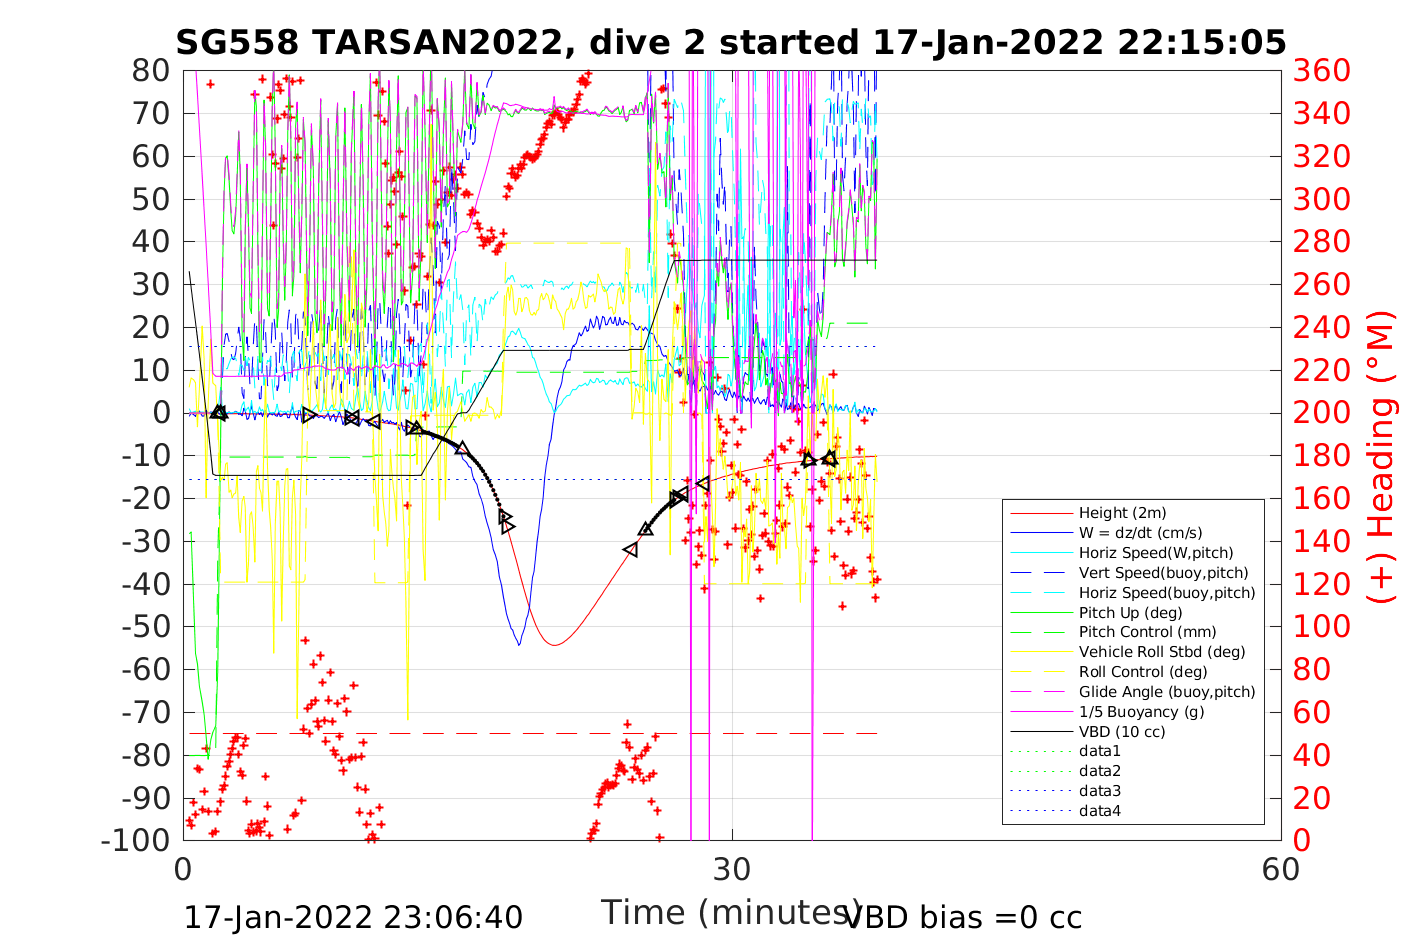Click x-axis tick label '30' below plot
This screenshot has height=945, width=1417.
(732, 869)
